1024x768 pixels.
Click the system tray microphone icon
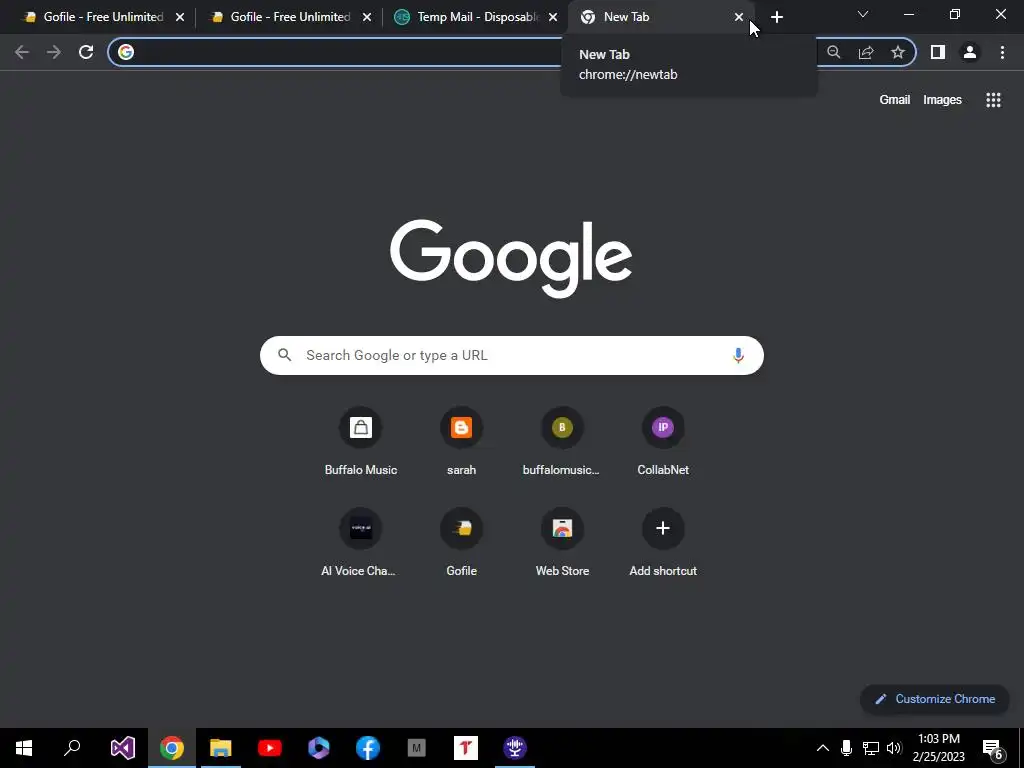coord(846,748)
